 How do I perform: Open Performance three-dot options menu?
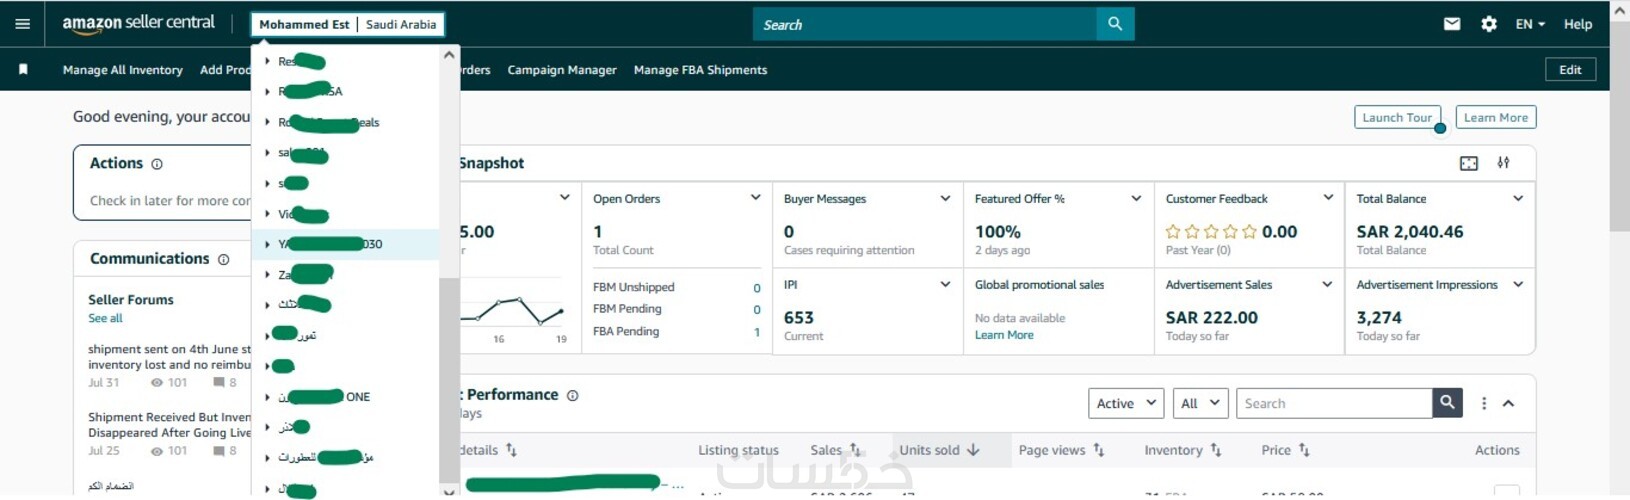coord(1484,403)
